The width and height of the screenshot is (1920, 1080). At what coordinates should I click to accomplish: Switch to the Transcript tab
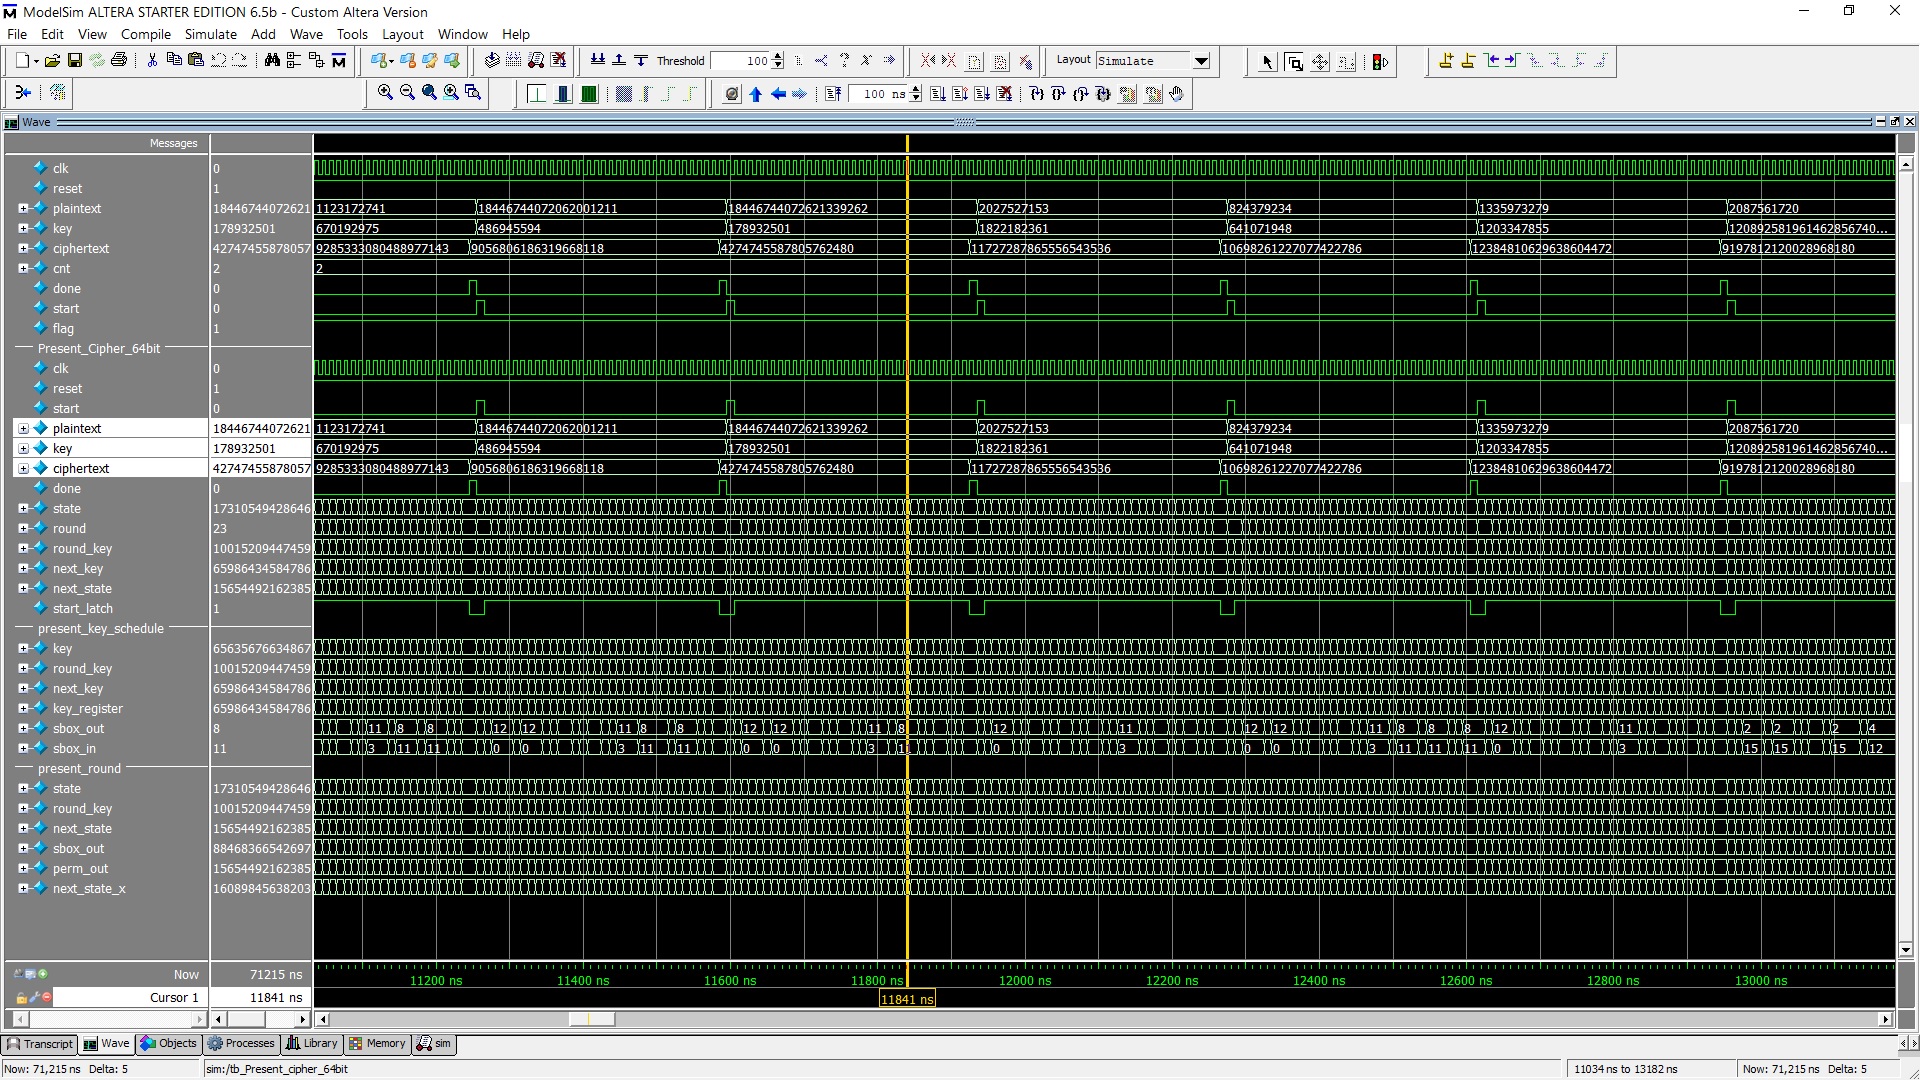coord(40,1043)
